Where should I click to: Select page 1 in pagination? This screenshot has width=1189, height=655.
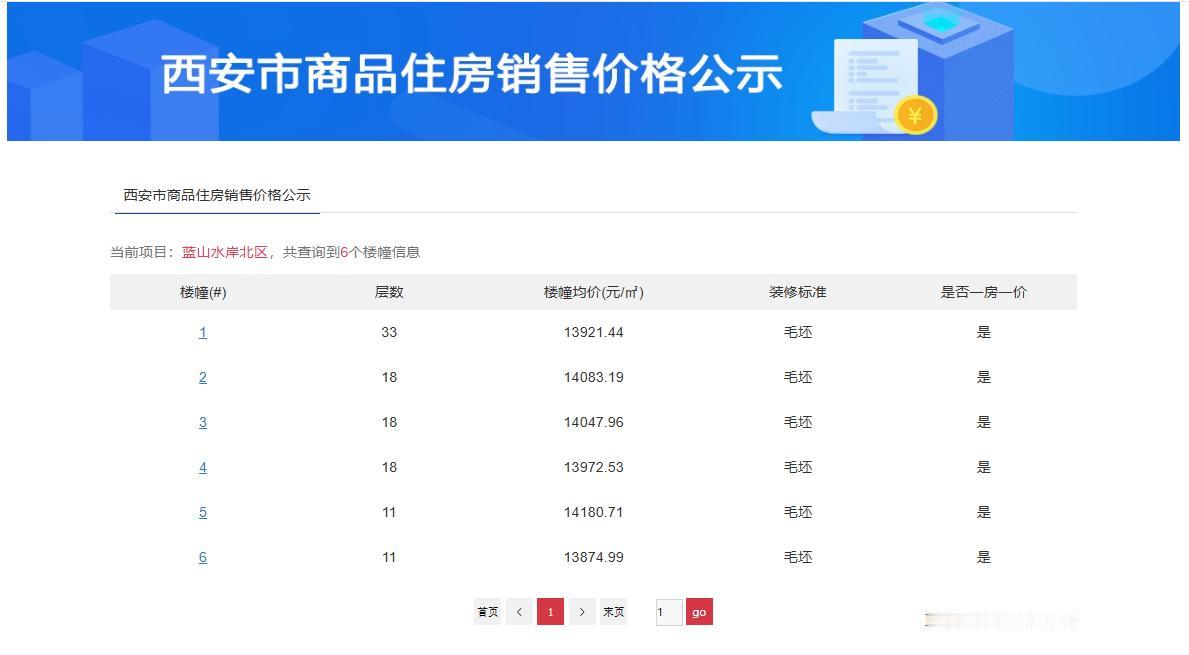(551, 611)
